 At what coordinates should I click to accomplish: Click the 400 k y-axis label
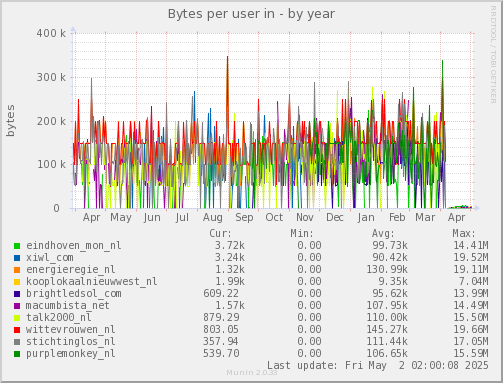click(x=51, y=33)
